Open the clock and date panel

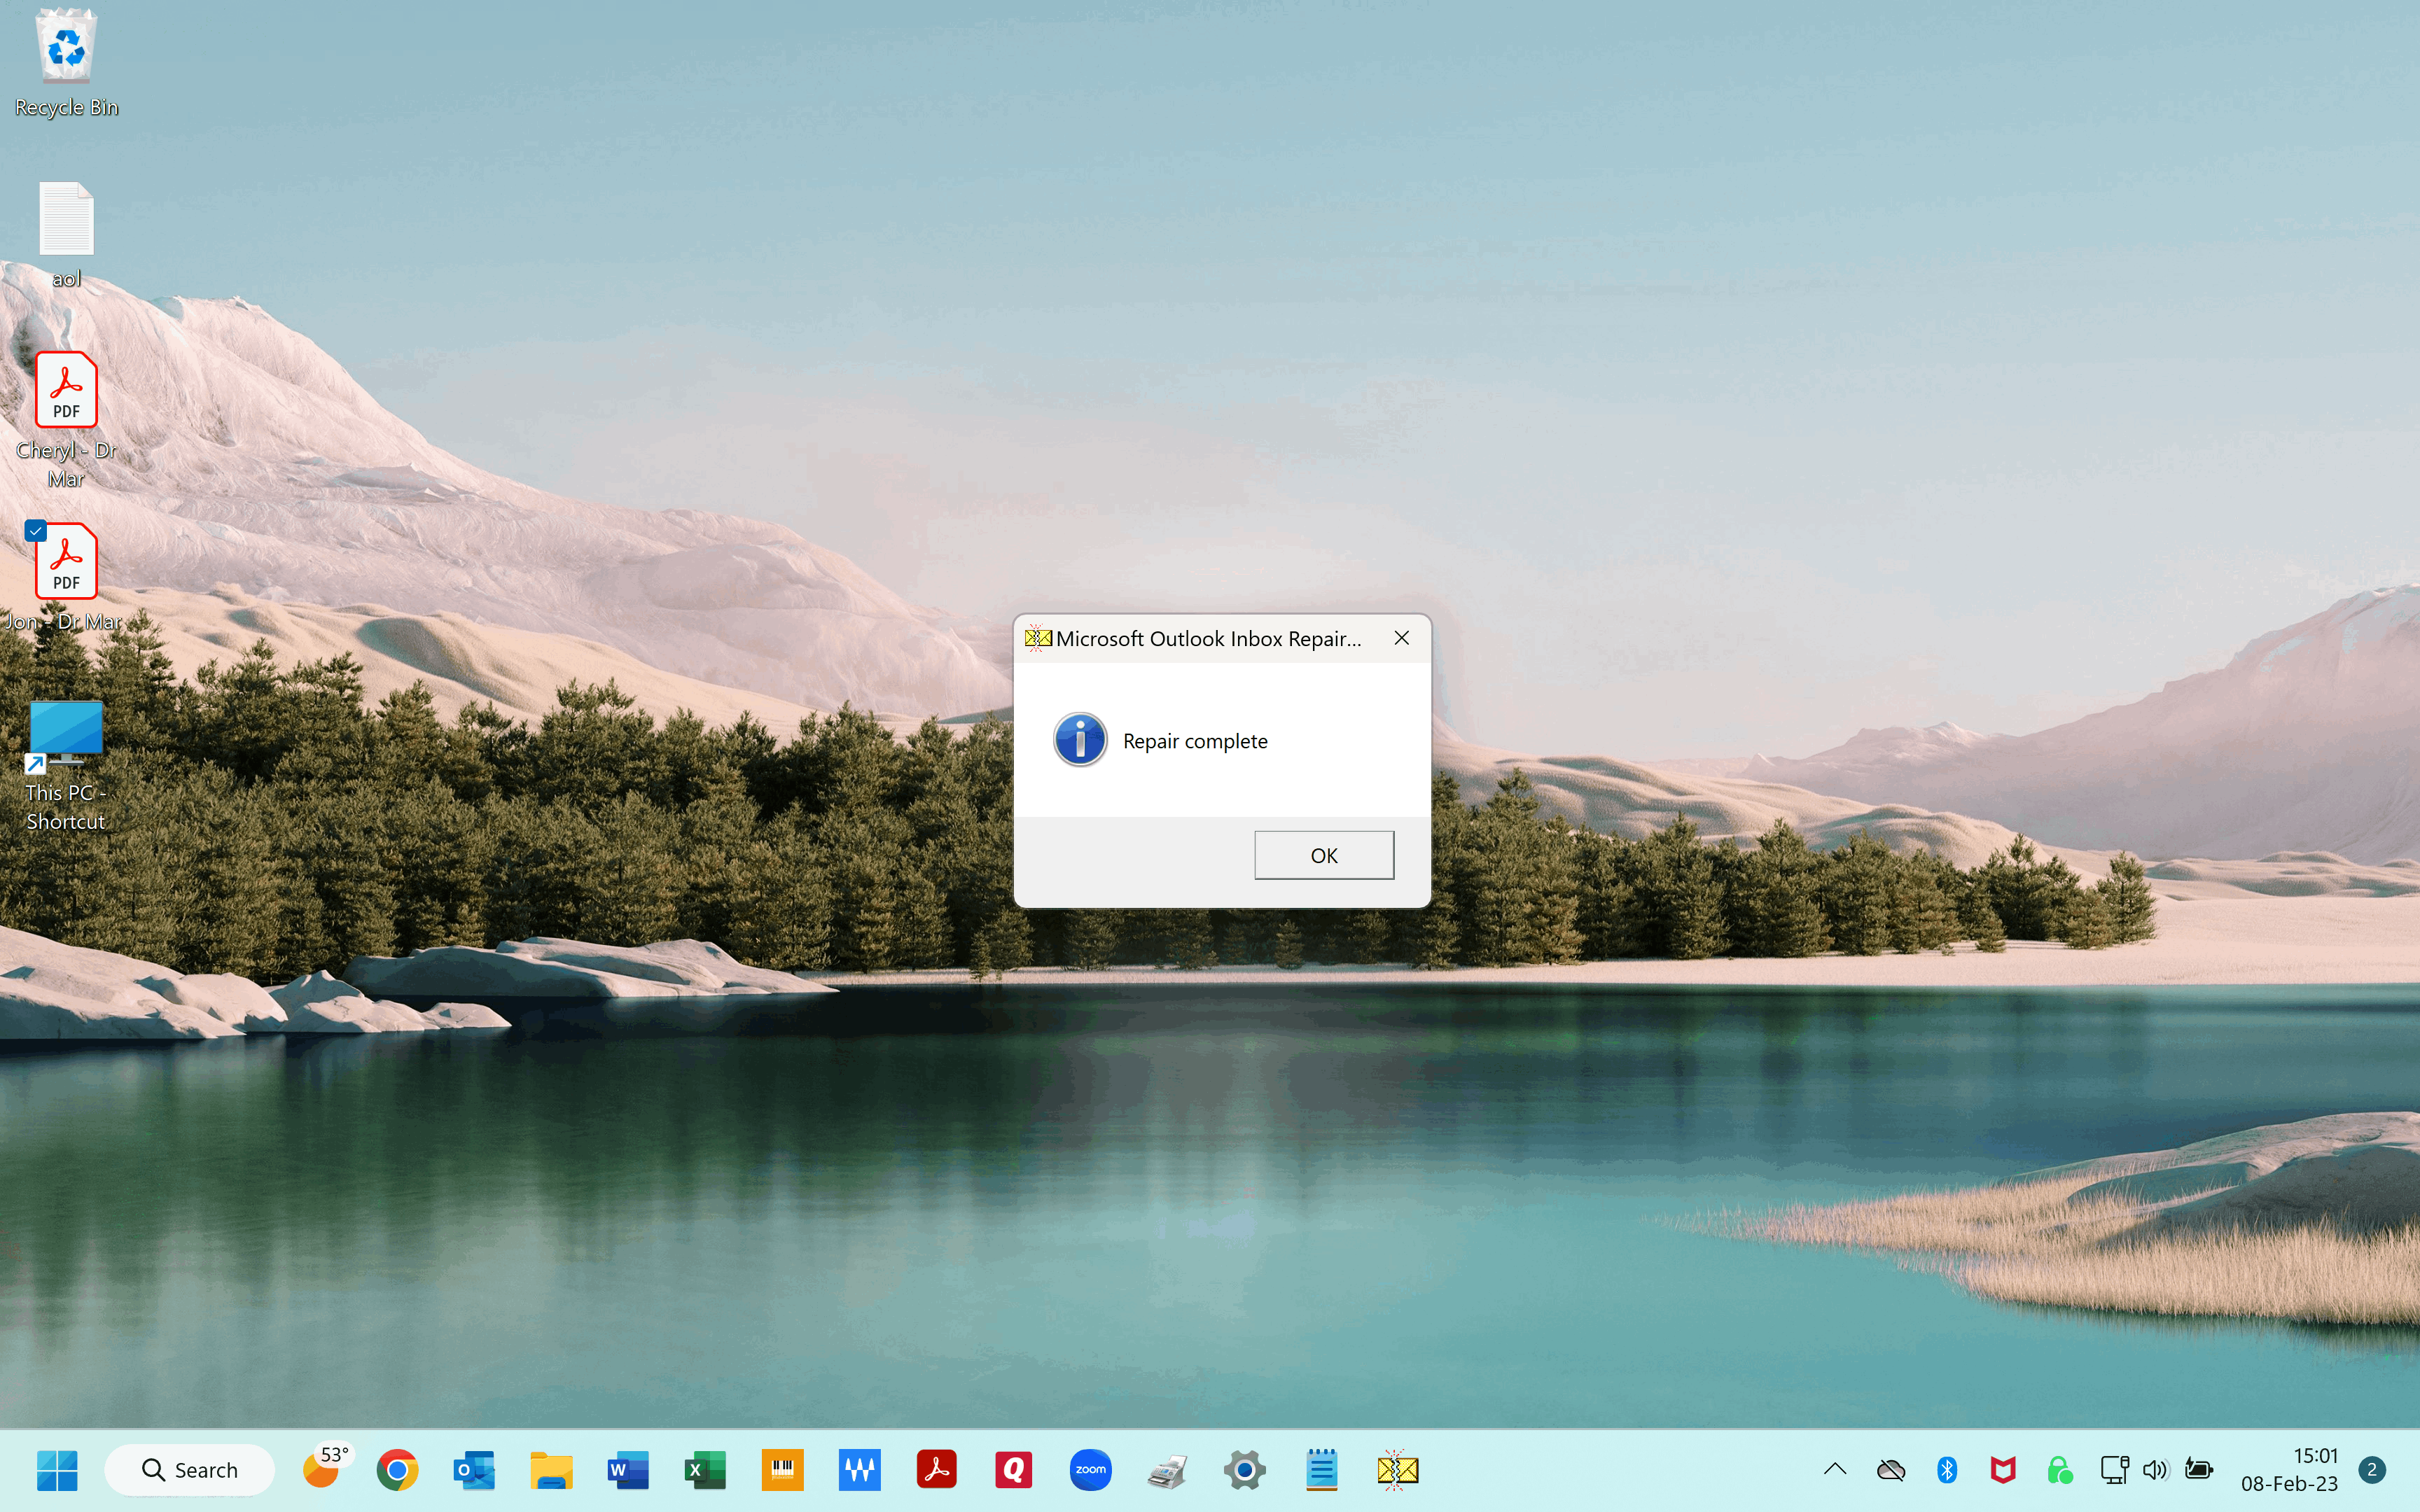click(2289, 1469)
